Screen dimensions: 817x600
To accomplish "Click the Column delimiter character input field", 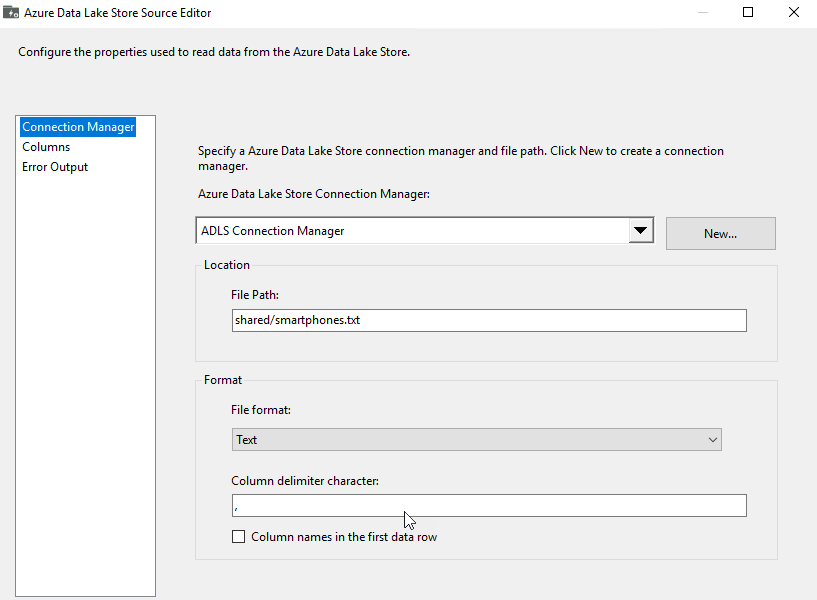I will click(489, 506).
